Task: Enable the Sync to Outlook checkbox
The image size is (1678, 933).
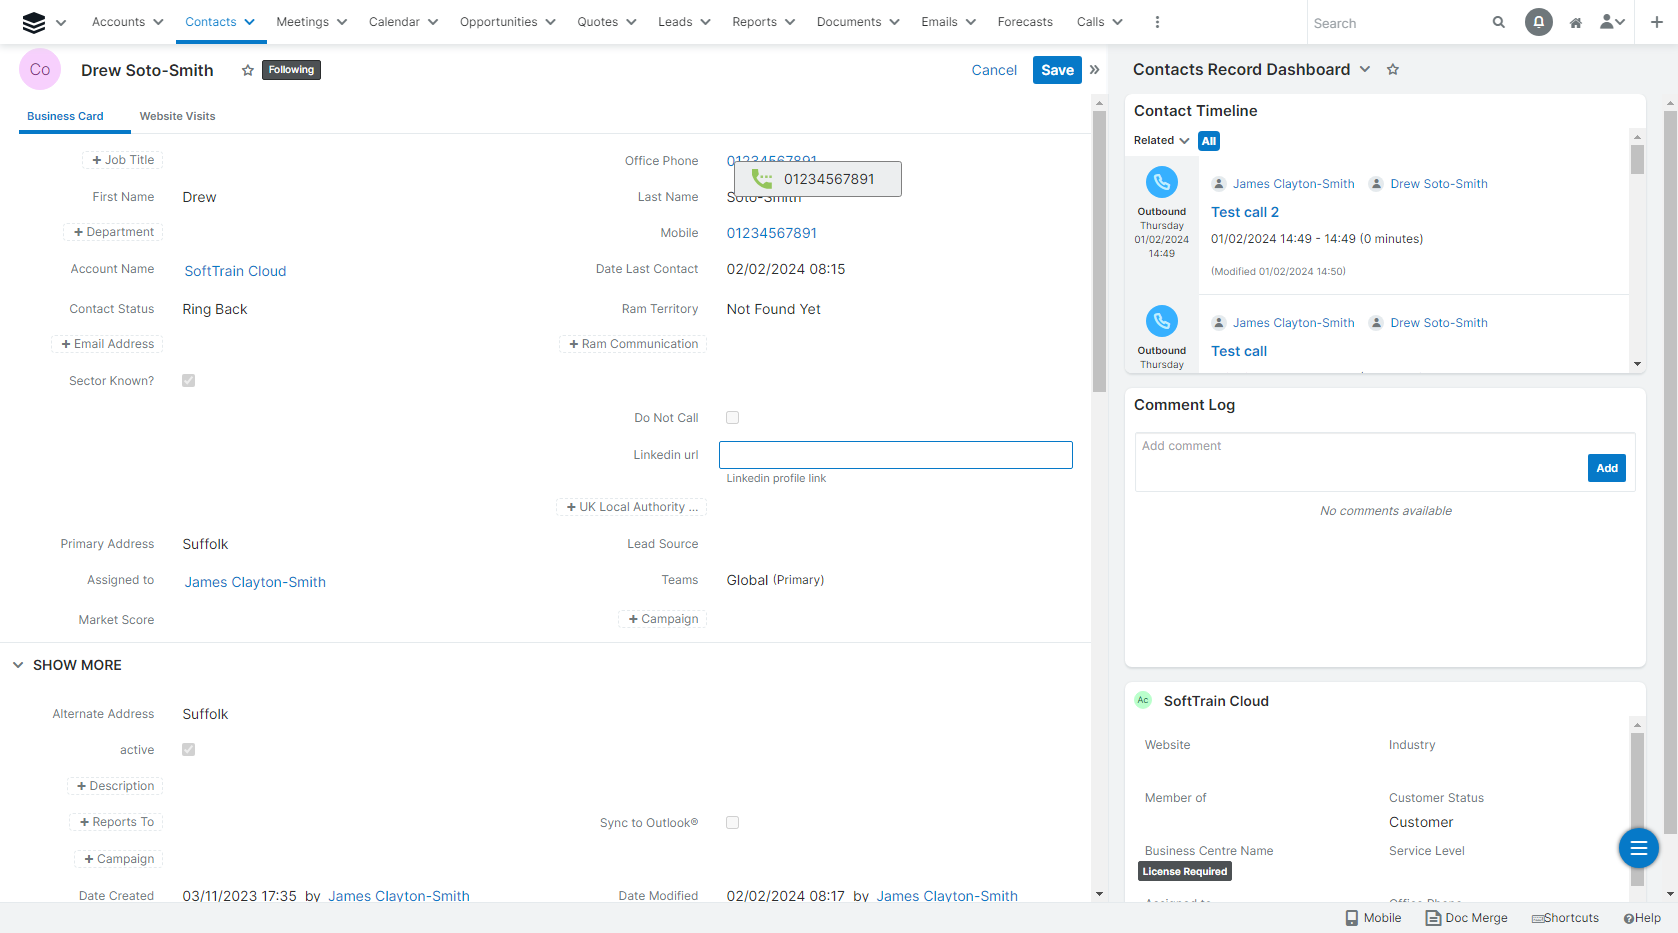Action: click(x=732, y=823)
